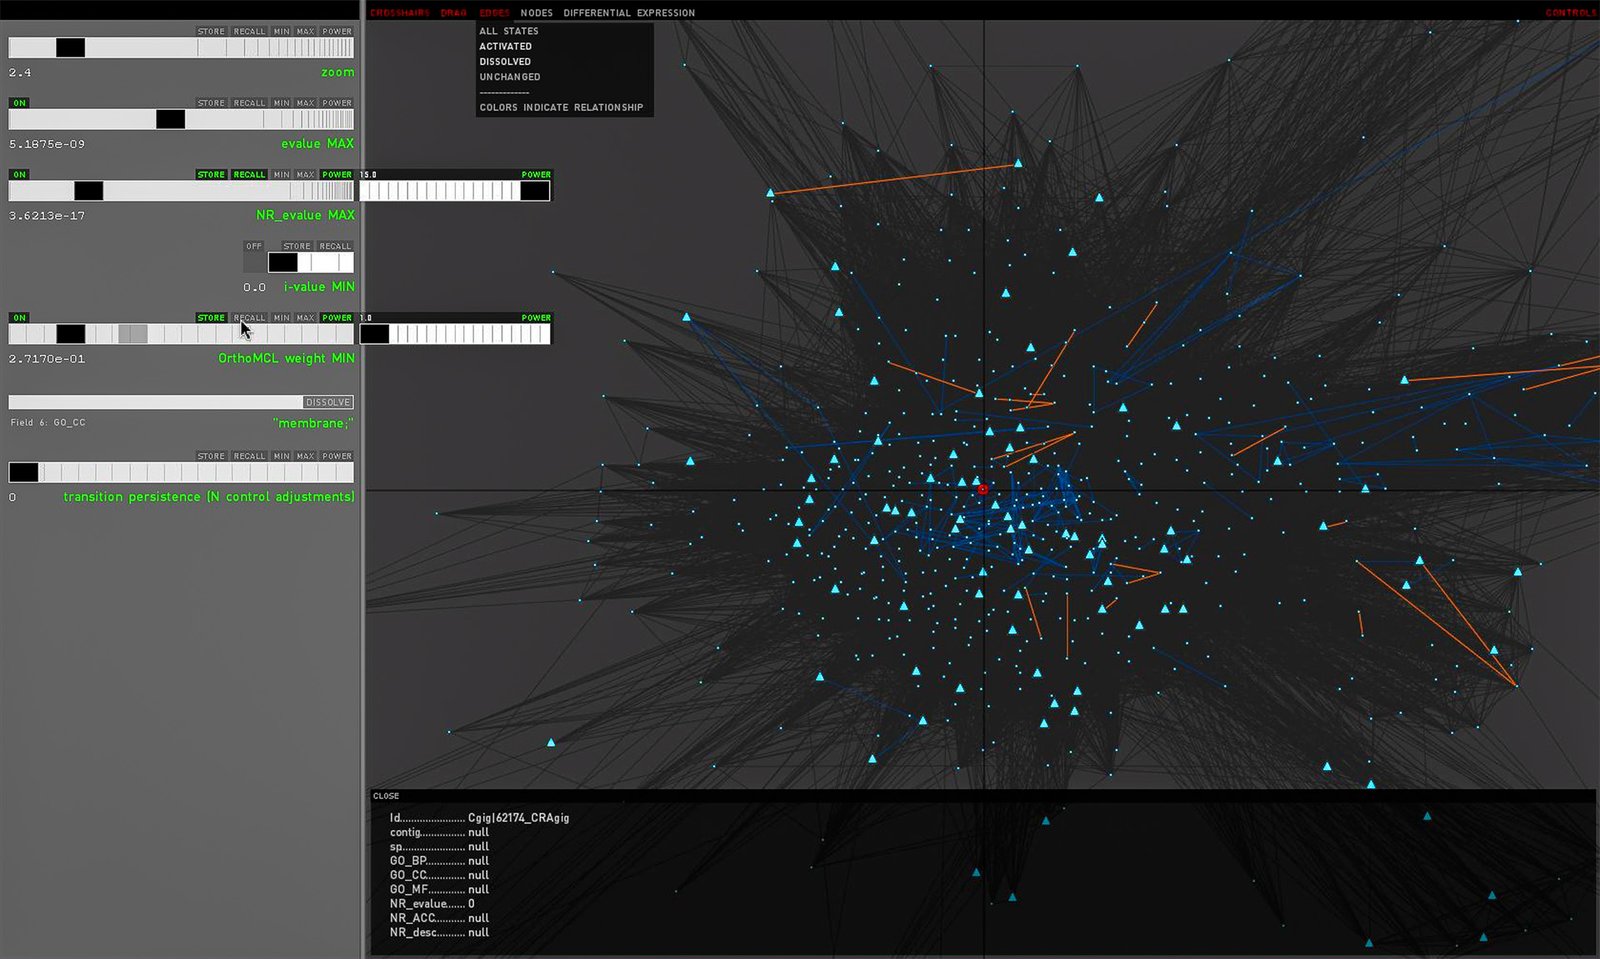Set zoom slider to MIN
This screenshot has width=1600, height=959.
282,31
